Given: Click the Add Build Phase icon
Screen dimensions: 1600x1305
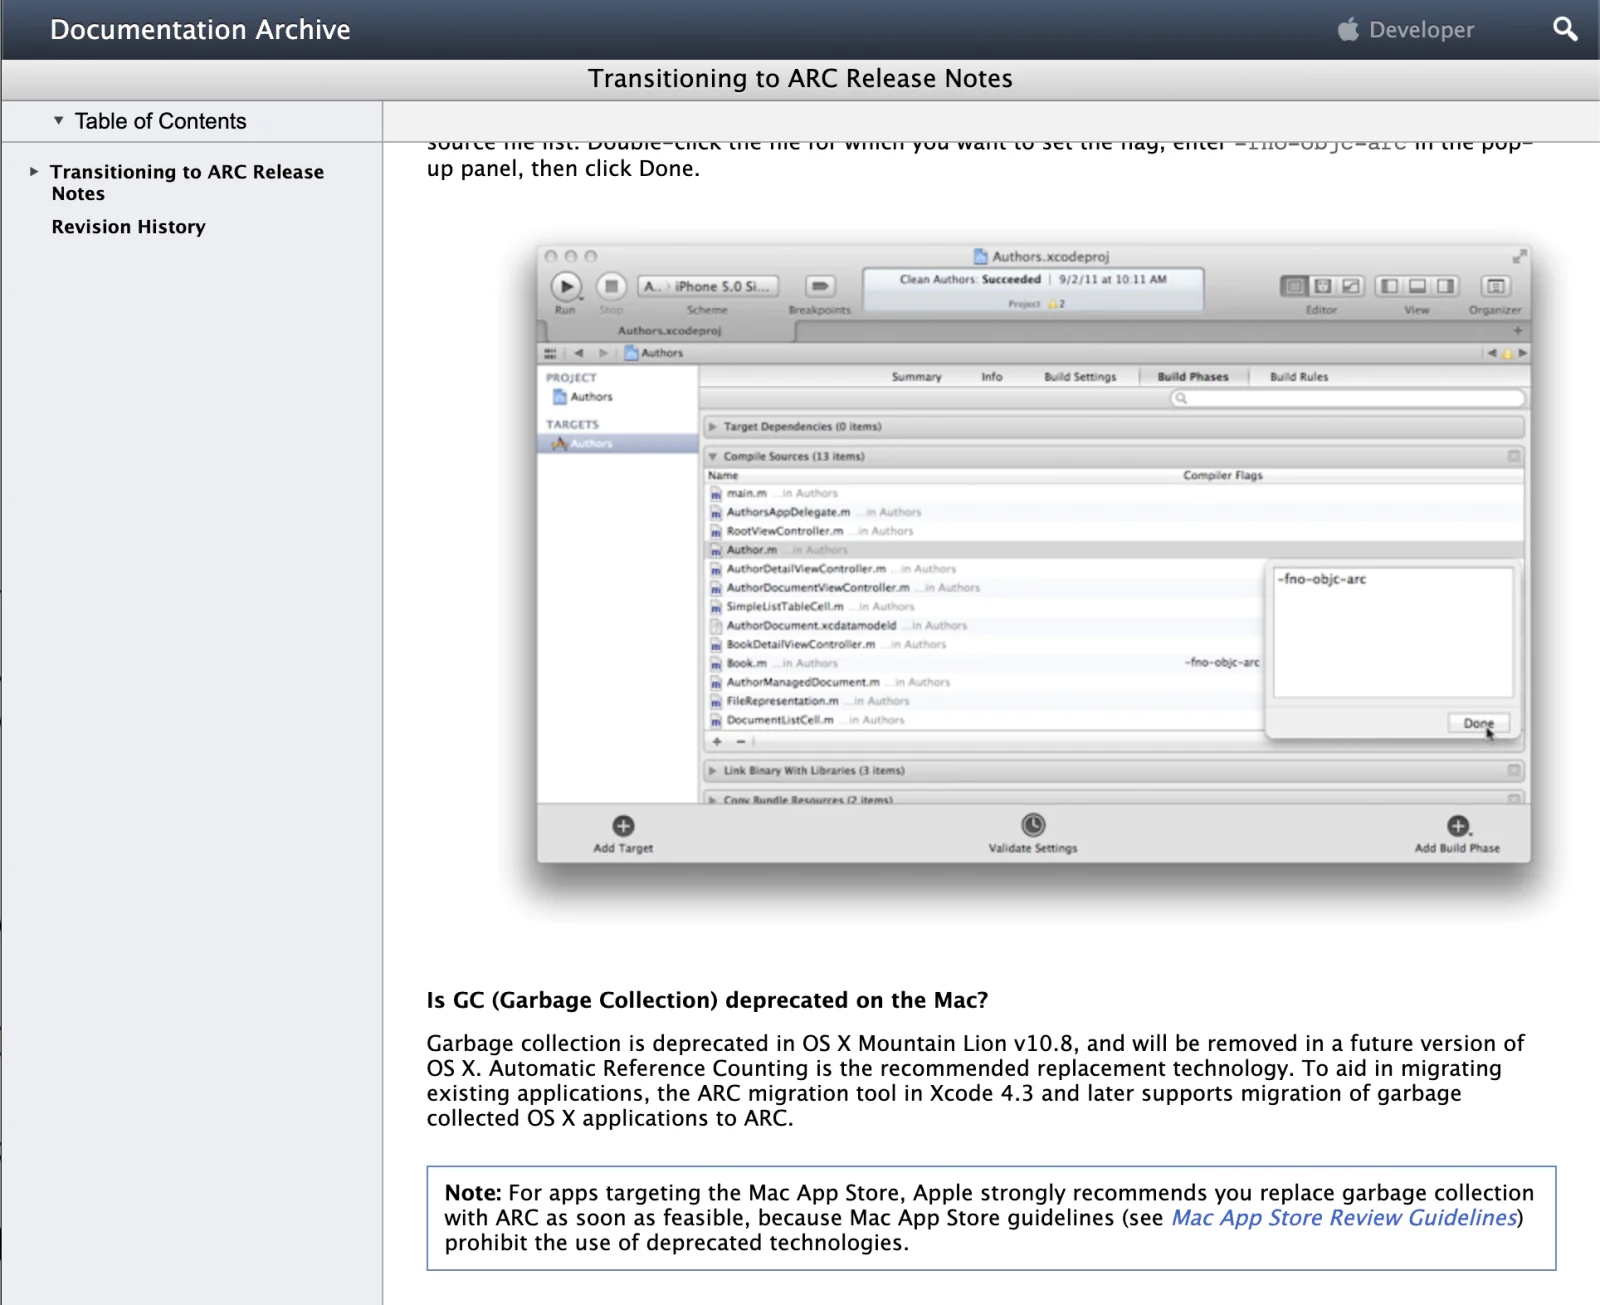Looking at the screenshot, I should (1458, 826).
